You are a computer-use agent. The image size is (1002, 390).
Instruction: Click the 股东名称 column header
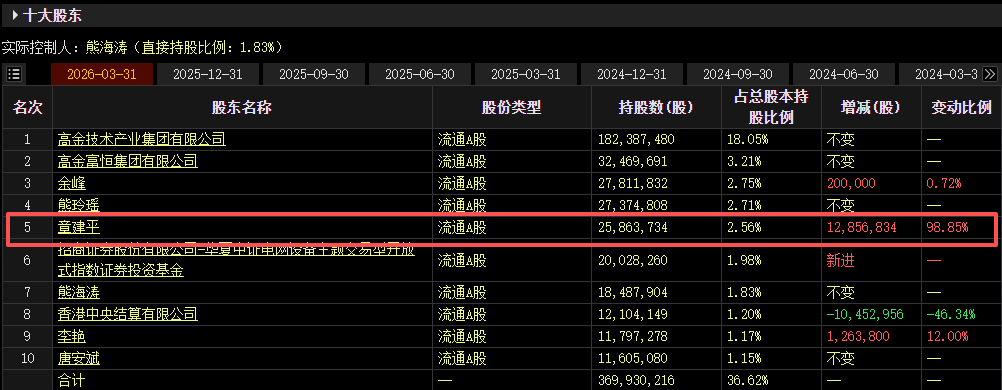pyautogui.click(x=242, y=107)
